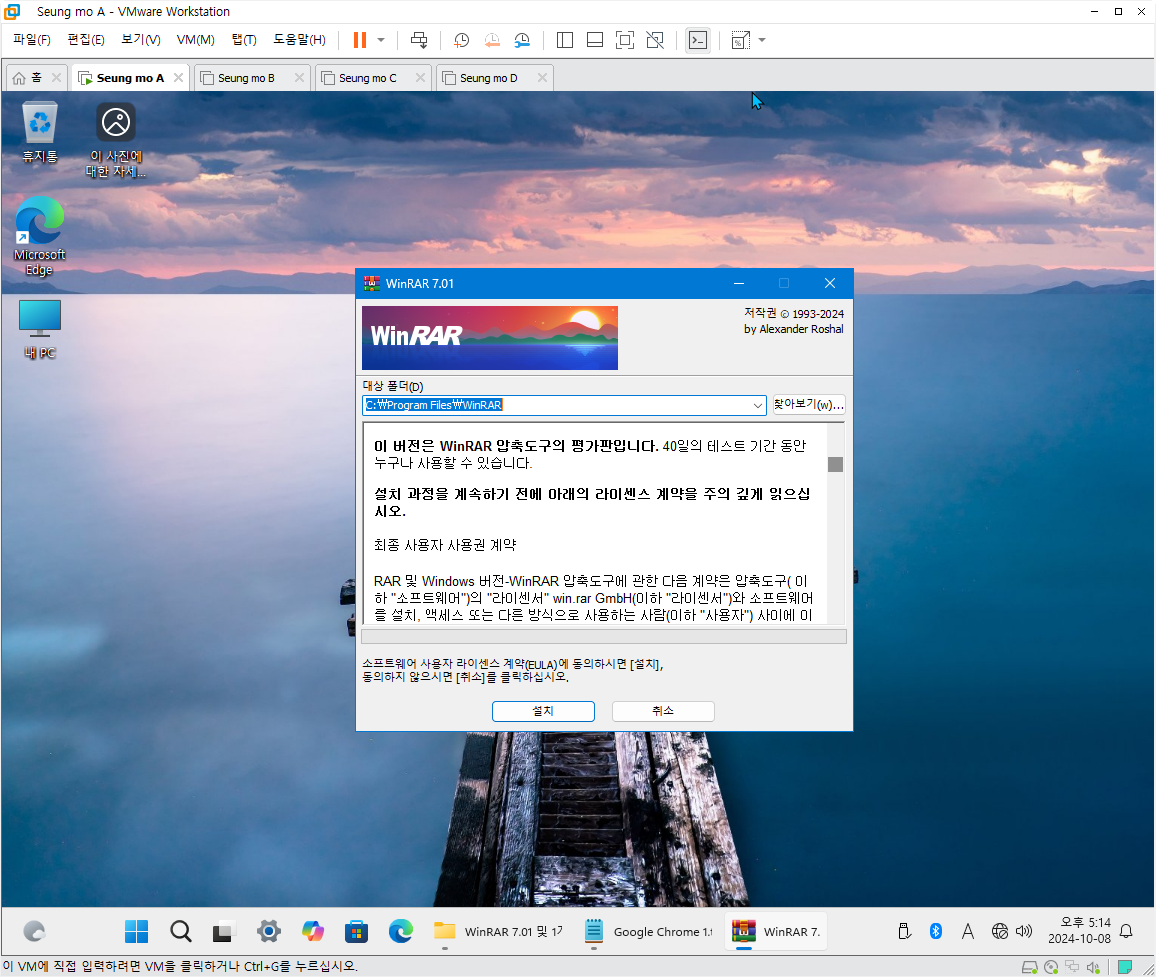Click the Unity mode toolbar icon
Viewport: 1156px width, 977px height.
point(655,40)
